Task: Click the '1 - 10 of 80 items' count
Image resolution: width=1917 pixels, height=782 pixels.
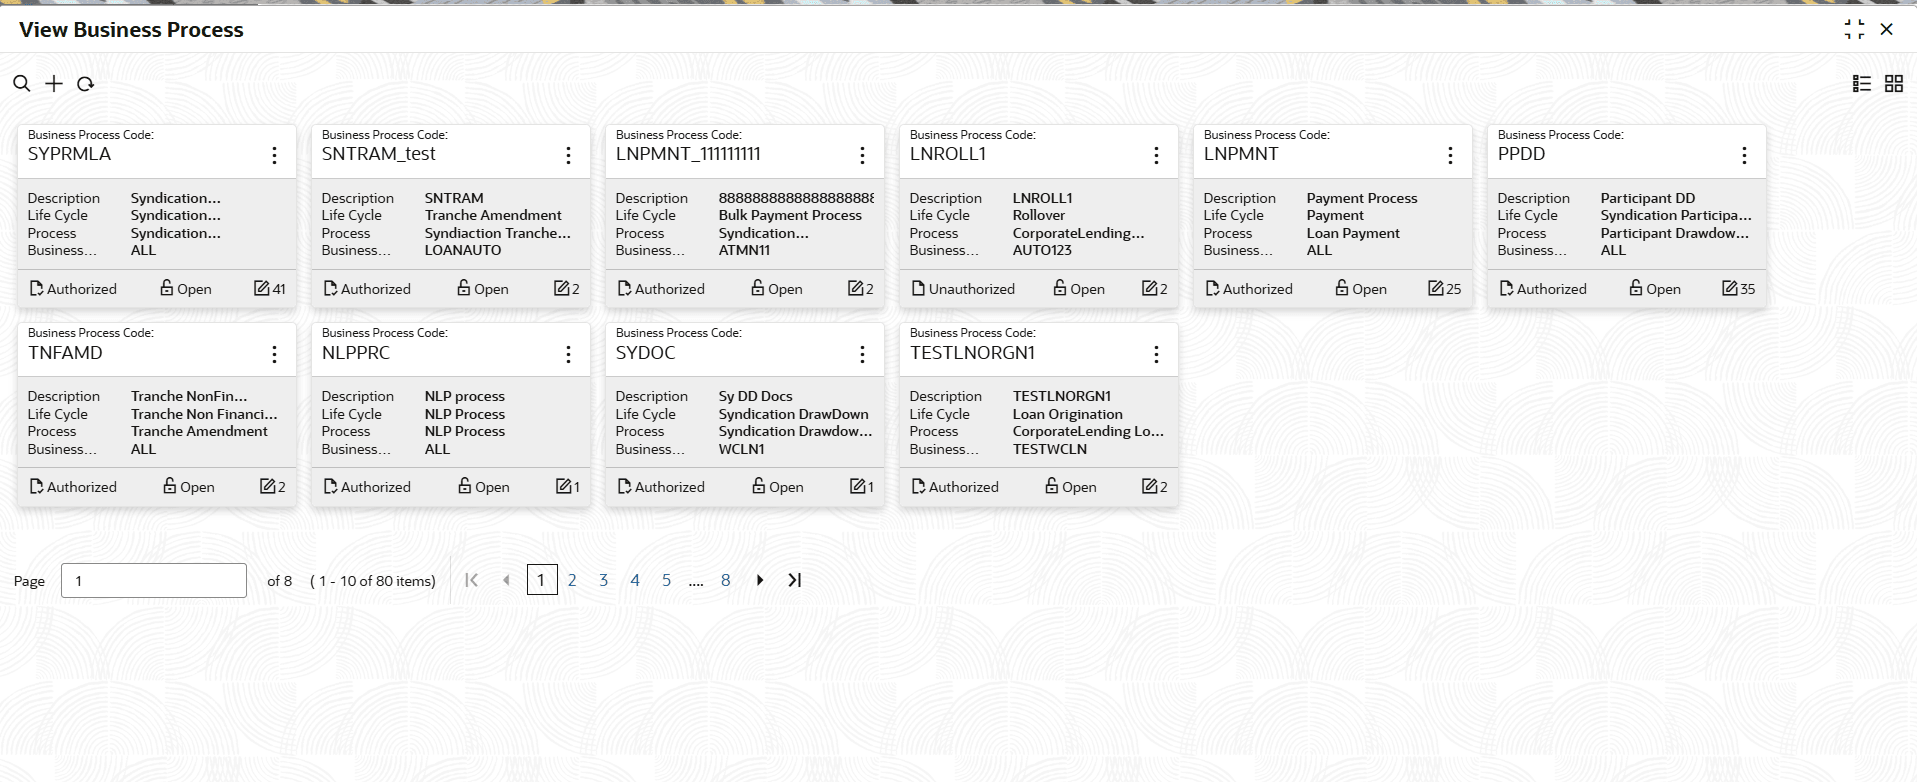Action: 373,581
